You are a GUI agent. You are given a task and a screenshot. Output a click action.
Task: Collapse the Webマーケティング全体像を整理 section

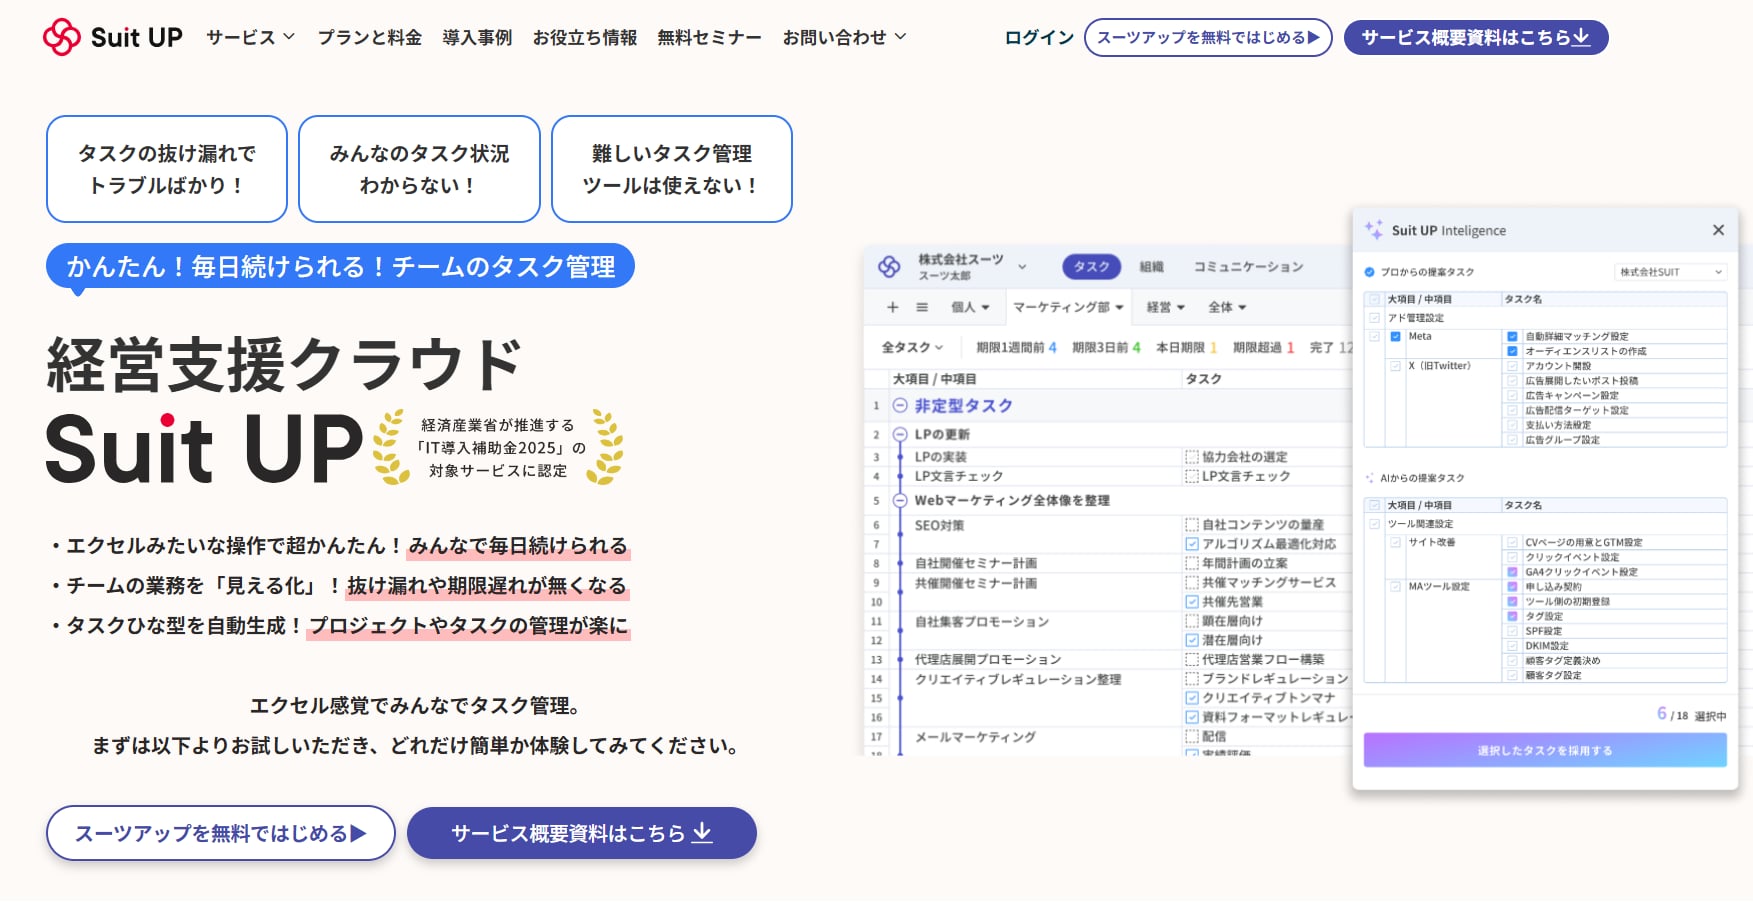pyautogui.click(x=900, y=500)
